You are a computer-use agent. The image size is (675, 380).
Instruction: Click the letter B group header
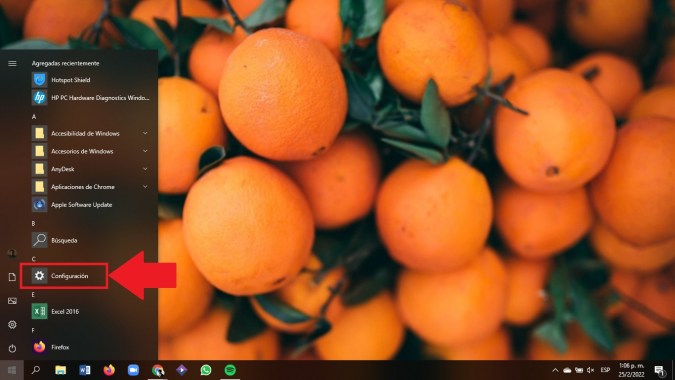point(34,224)
